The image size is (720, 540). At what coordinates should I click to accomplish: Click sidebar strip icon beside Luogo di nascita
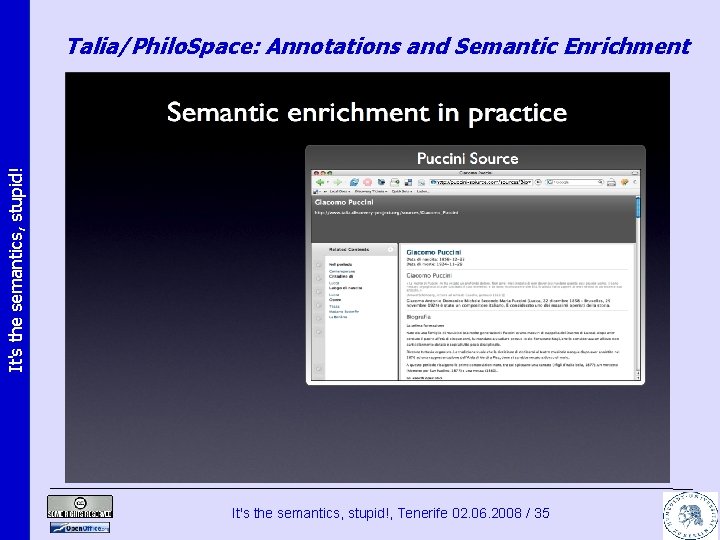click(318, 292)
